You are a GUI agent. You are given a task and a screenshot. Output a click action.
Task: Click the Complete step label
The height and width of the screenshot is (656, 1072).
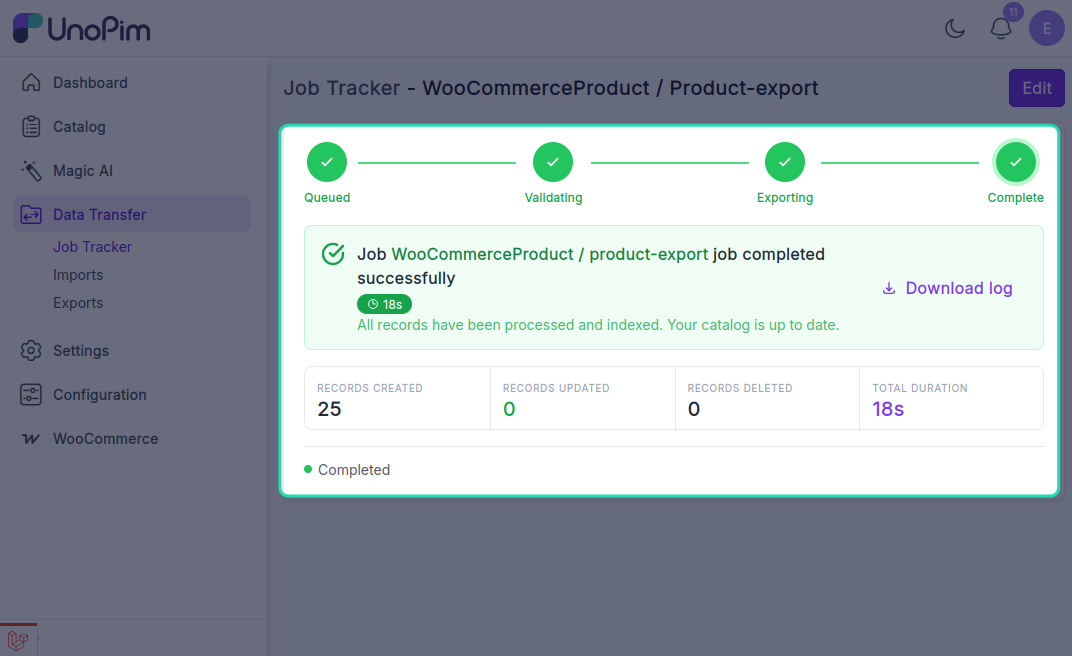click(1015, 197)
